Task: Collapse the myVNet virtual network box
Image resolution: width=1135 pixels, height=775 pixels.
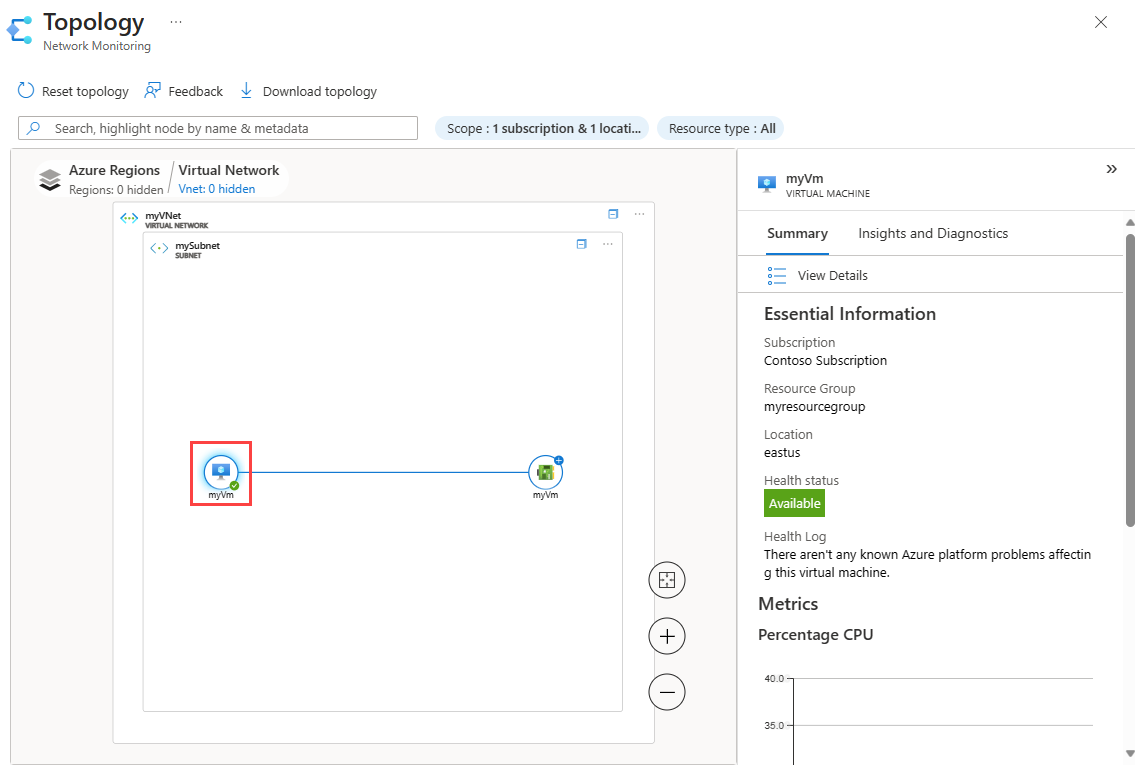Action: click(x=613, y=214)
